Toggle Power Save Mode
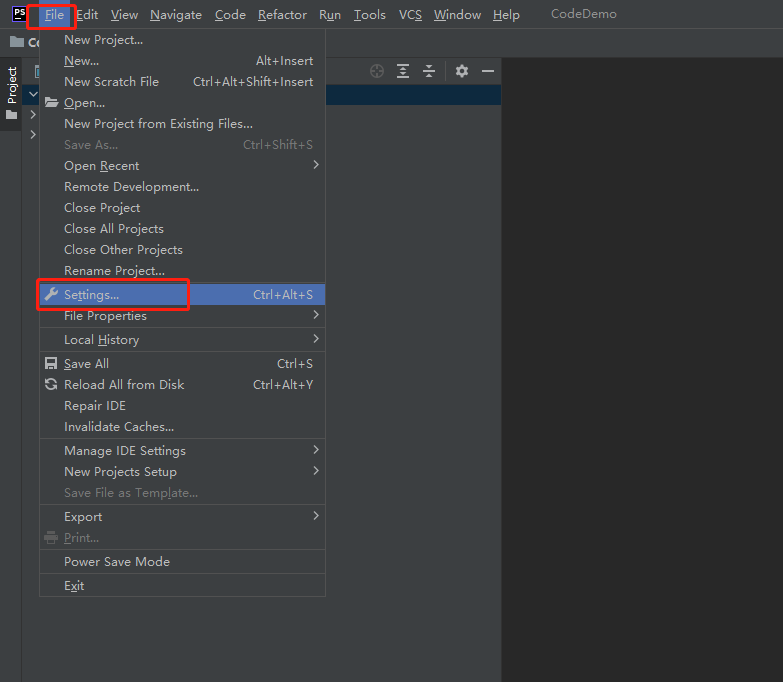This screenshot has width=783, height=682. 182,561
